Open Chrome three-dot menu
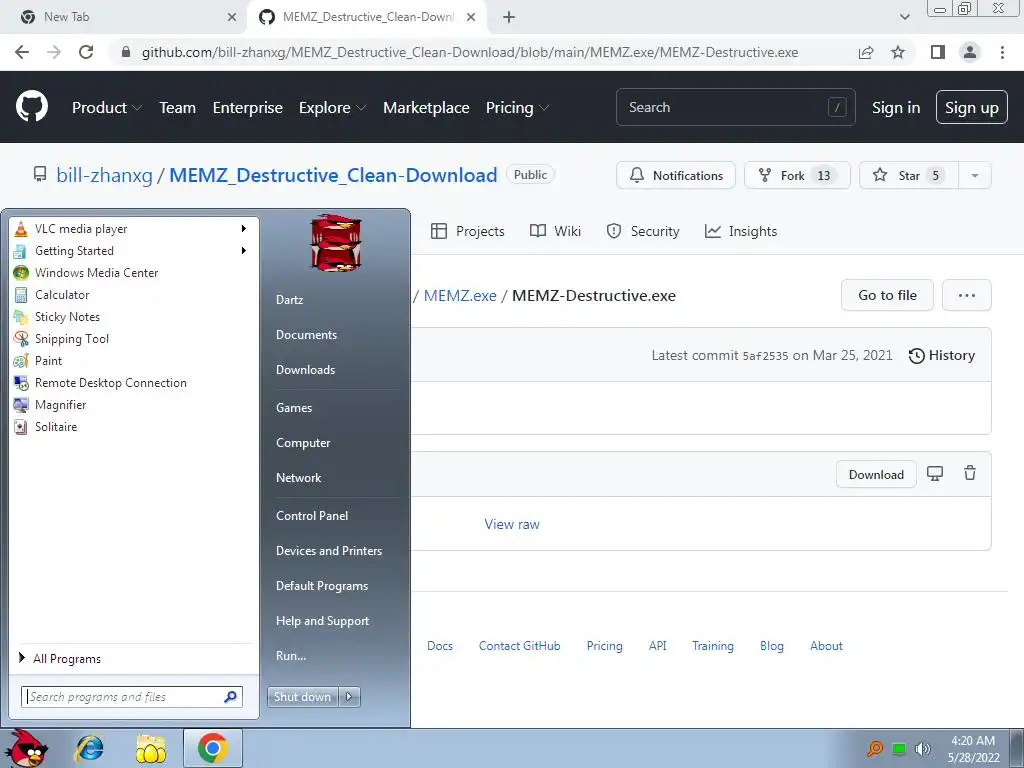 1002,52
